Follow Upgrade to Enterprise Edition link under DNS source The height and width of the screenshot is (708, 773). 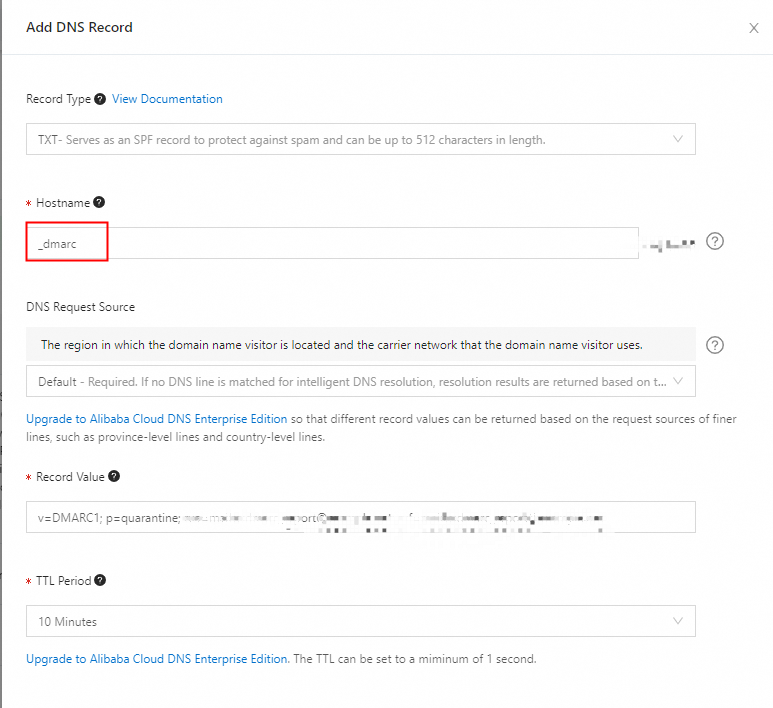pos(156,419)
